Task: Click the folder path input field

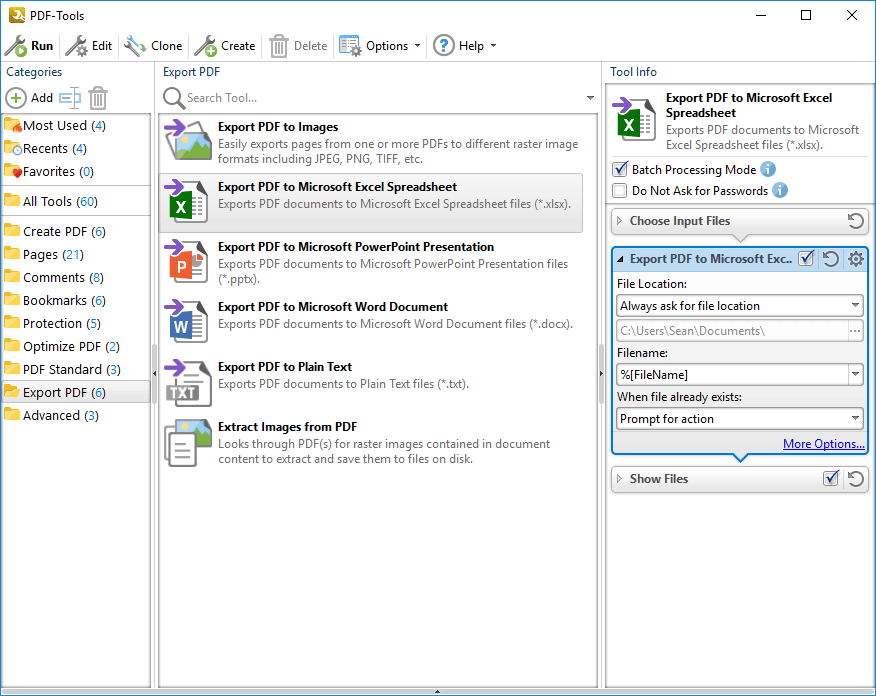Action: coord(732,331)
